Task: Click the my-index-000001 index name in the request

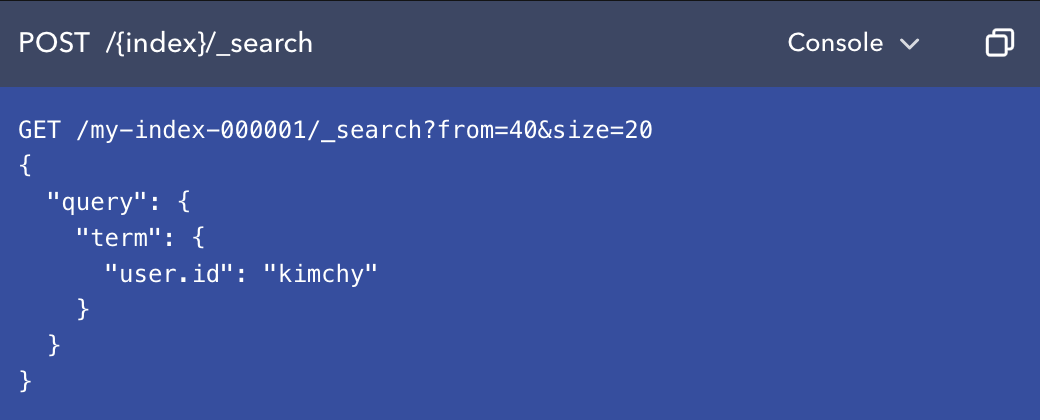Action: pyautogui.click(x=187, y=131)
